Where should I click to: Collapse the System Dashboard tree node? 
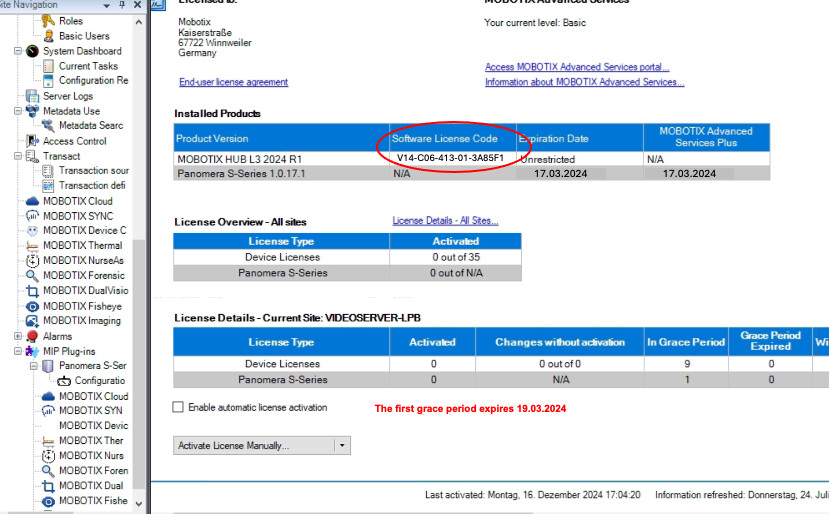(17, 51)
